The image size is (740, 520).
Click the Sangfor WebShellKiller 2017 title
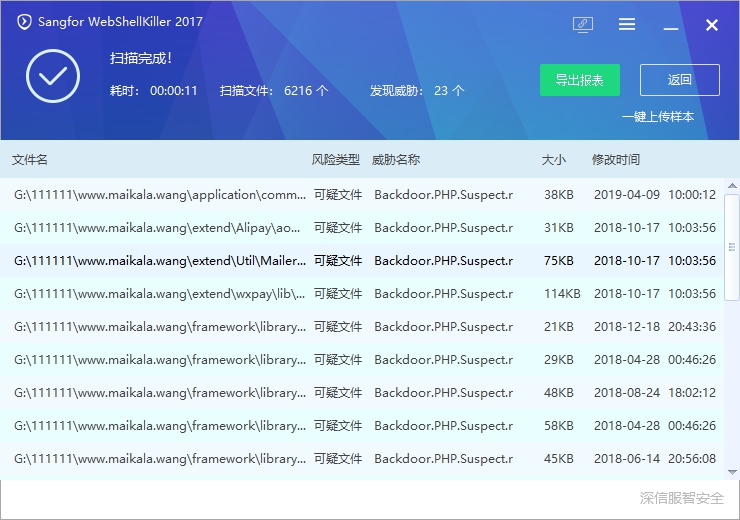point(120,22)
